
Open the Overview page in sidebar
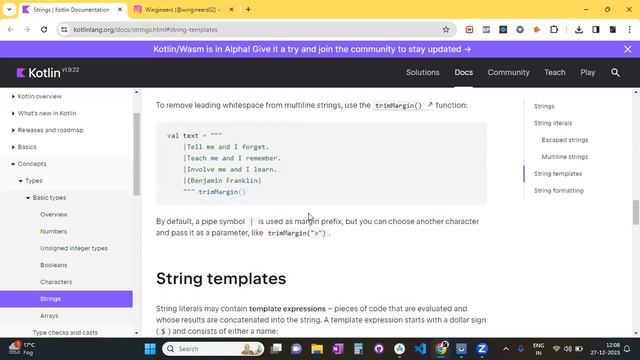click(54, 215)
